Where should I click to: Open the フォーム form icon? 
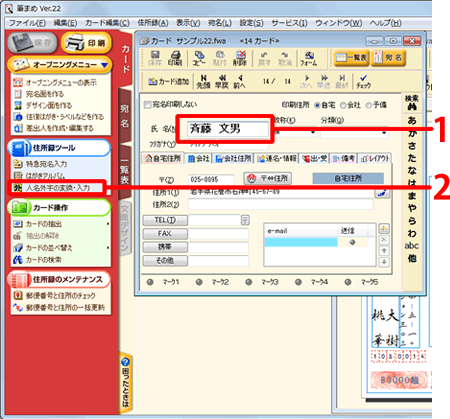(309, 58)
